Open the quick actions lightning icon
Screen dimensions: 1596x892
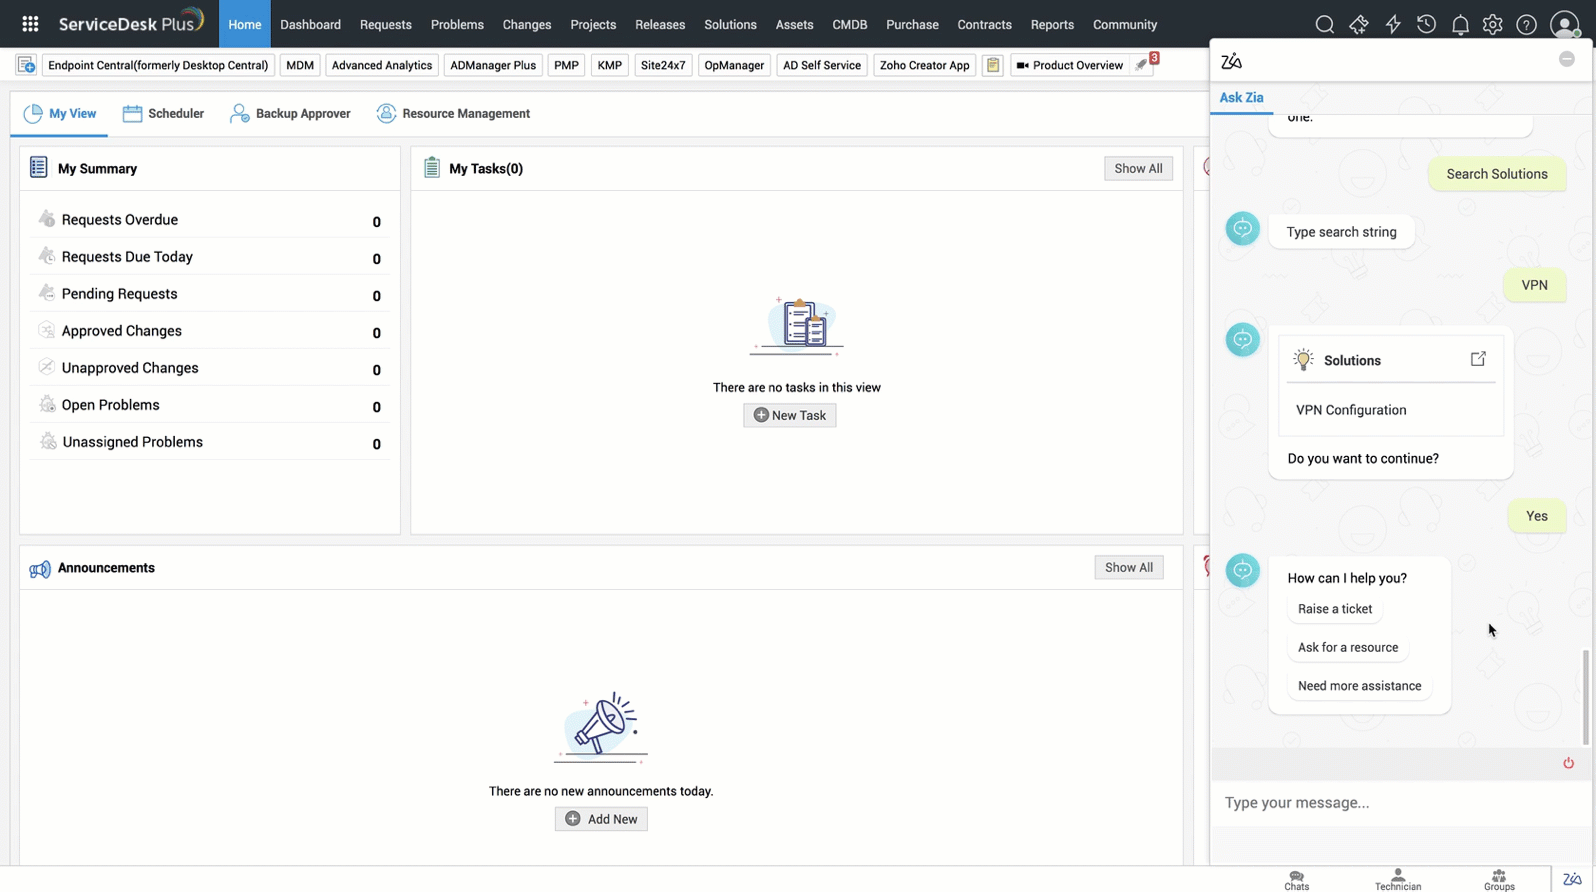(x=1393, y=25)
